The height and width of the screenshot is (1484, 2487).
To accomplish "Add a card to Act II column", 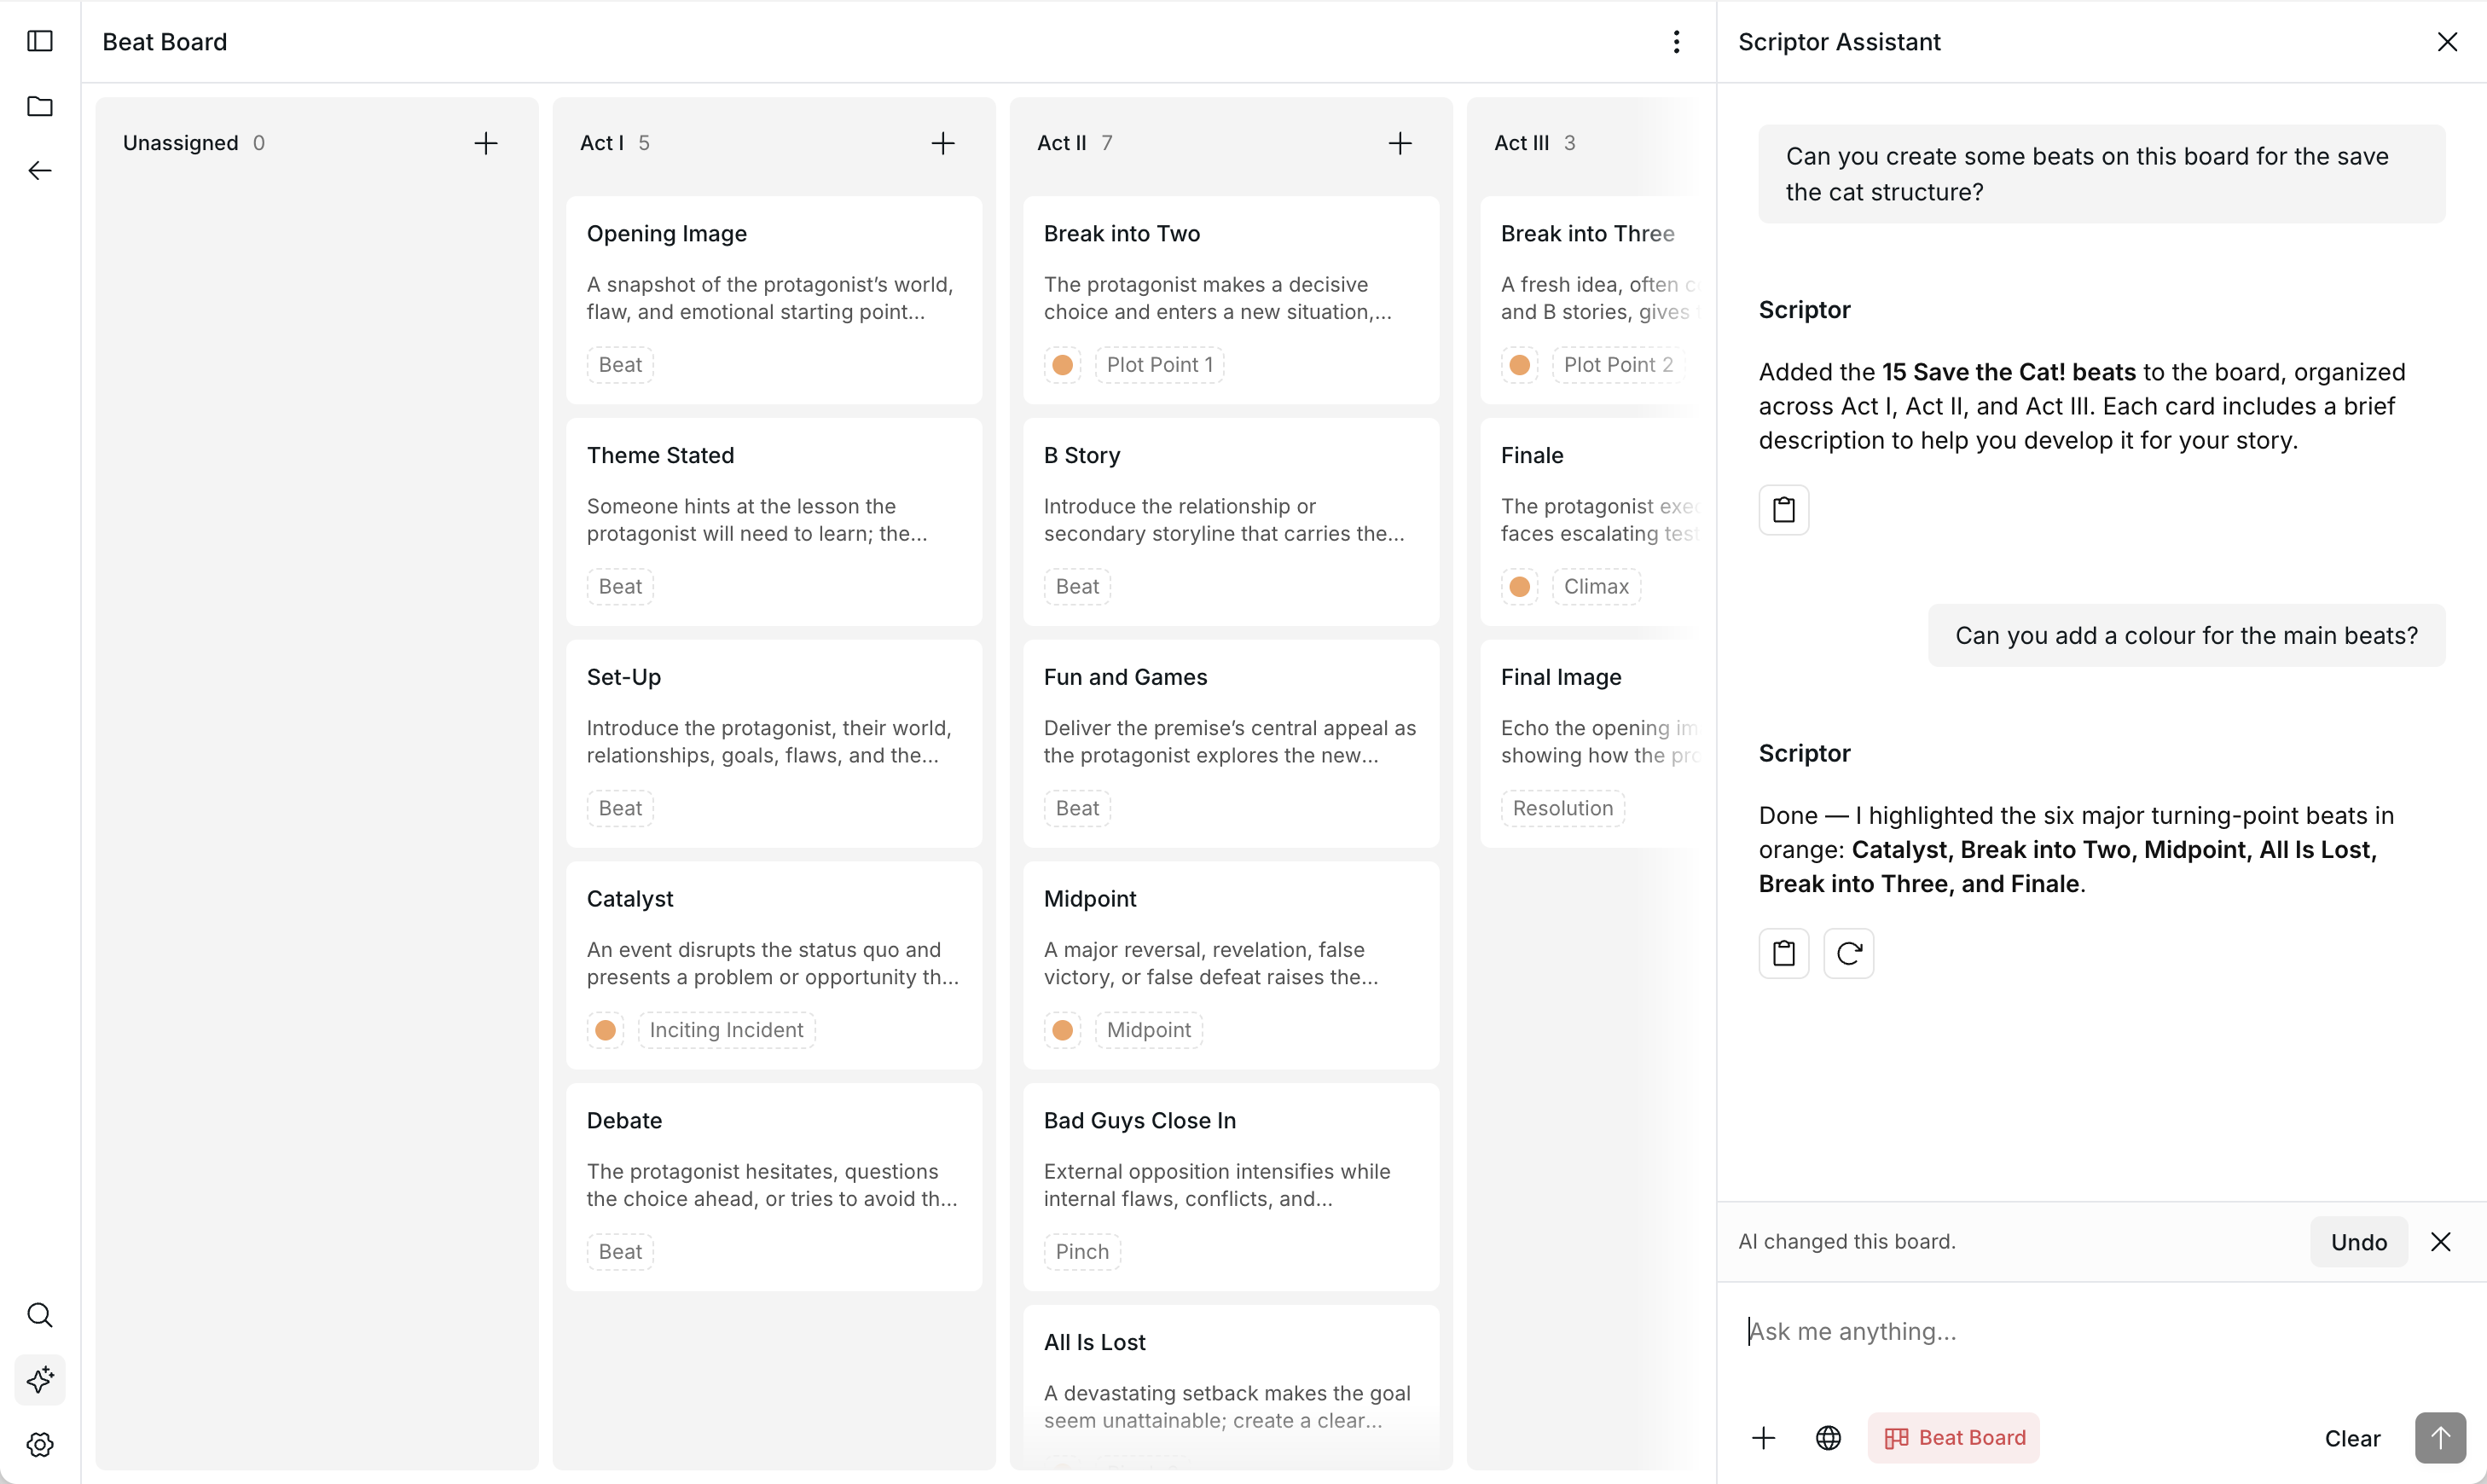I will click(x=1400, y=143).
